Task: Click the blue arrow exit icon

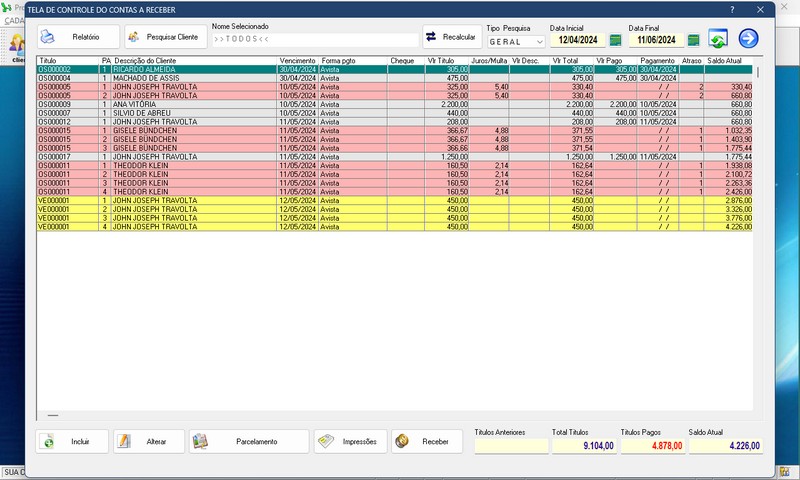Action: pos(748,39)
